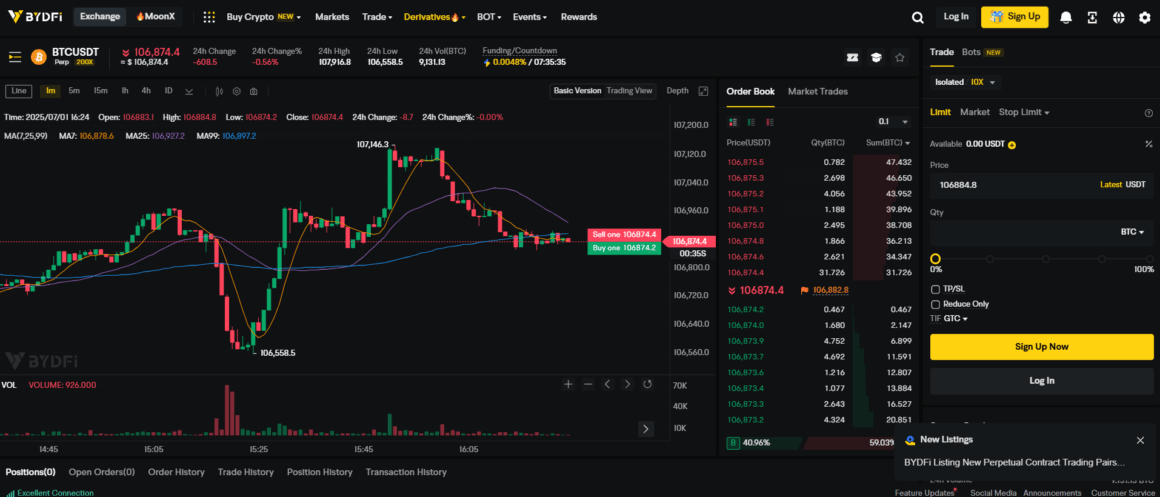Change Isolated 10X leverage dropdown
Image resolution: width=1160 pixels, height=497 pixels.
[x=965, y=82]
